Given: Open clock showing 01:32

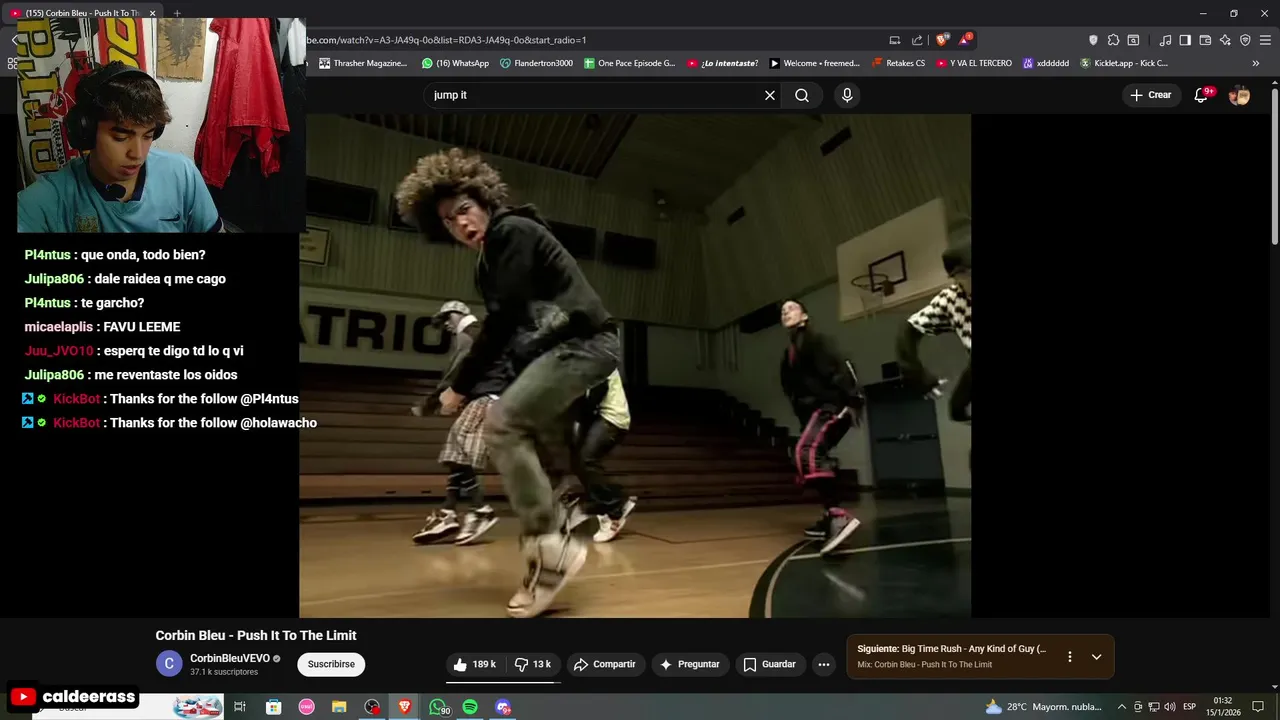Looking at the screenshot, I should point(1222,707).
